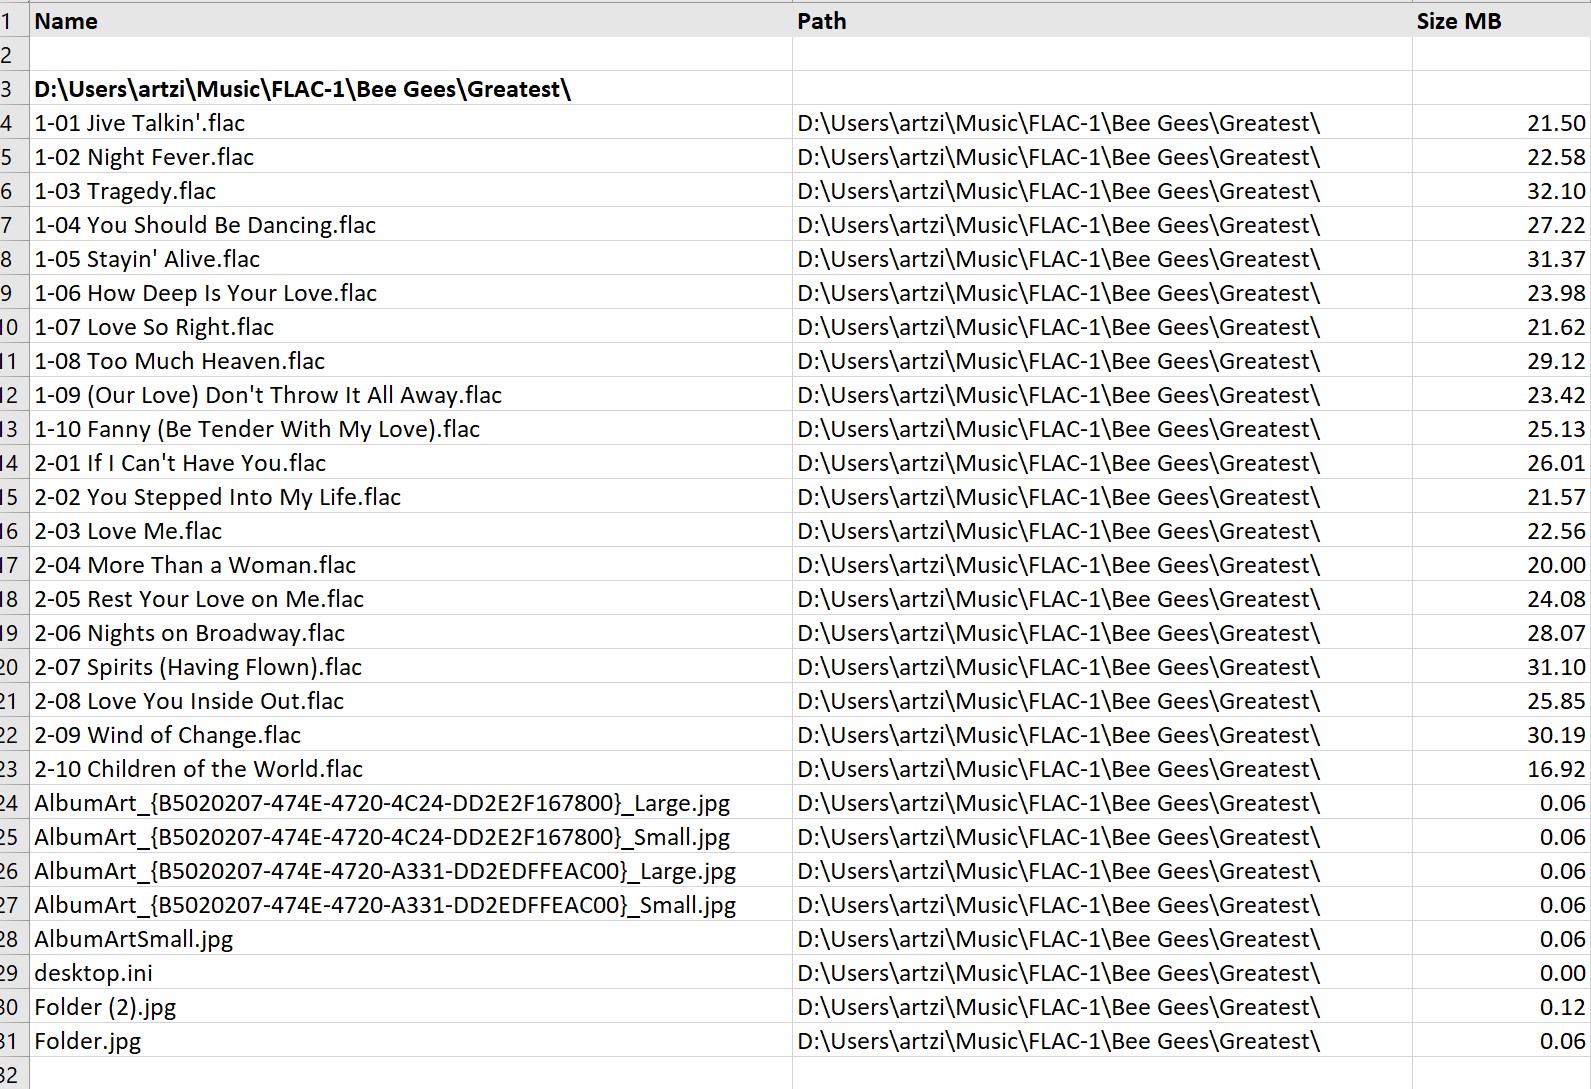Select cell '2-05 Rest Your Love on Me.flac'
This screenshot has width=1591, height=1089.
pyautogui.click(x=411, y=599)
